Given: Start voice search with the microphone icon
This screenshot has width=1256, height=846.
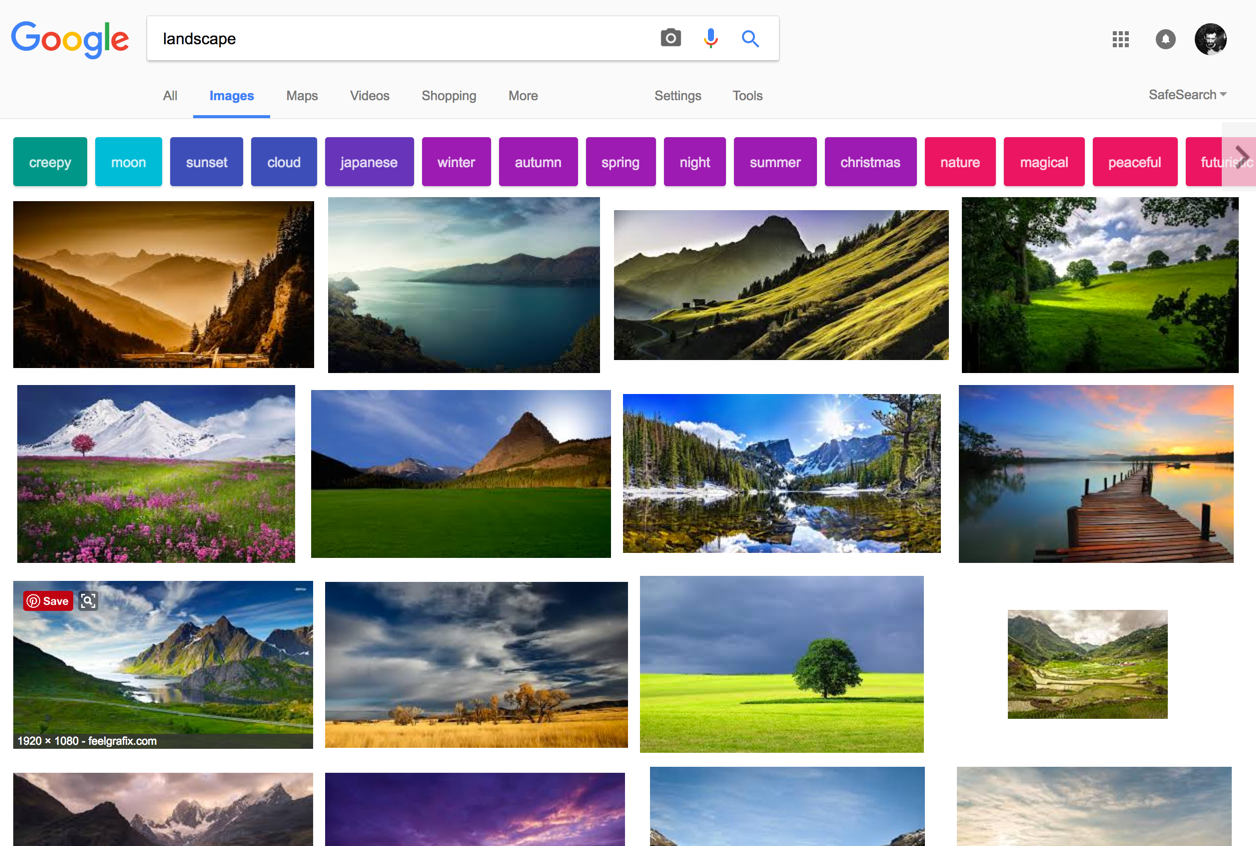Looking at the screenshot, I should [711, 38].
